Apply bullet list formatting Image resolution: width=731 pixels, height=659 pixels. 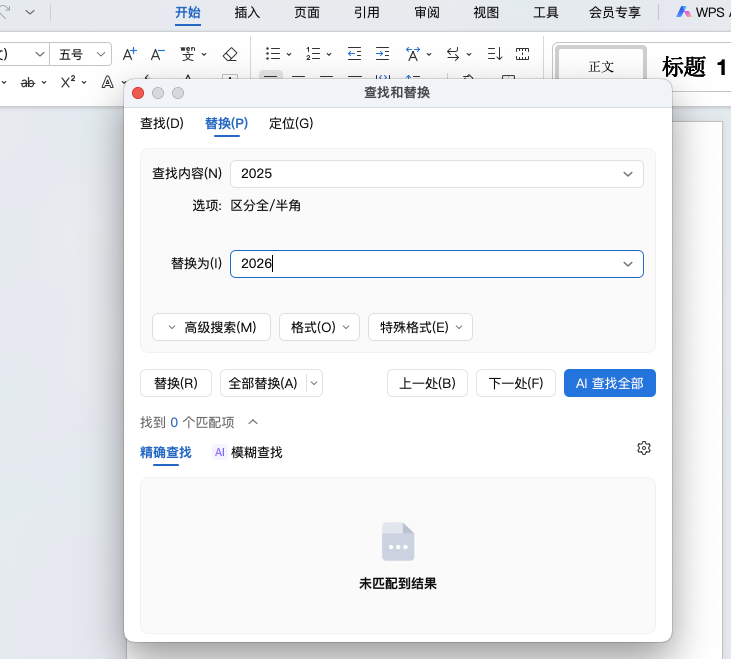pyautogui.click(x=273, y=54)
